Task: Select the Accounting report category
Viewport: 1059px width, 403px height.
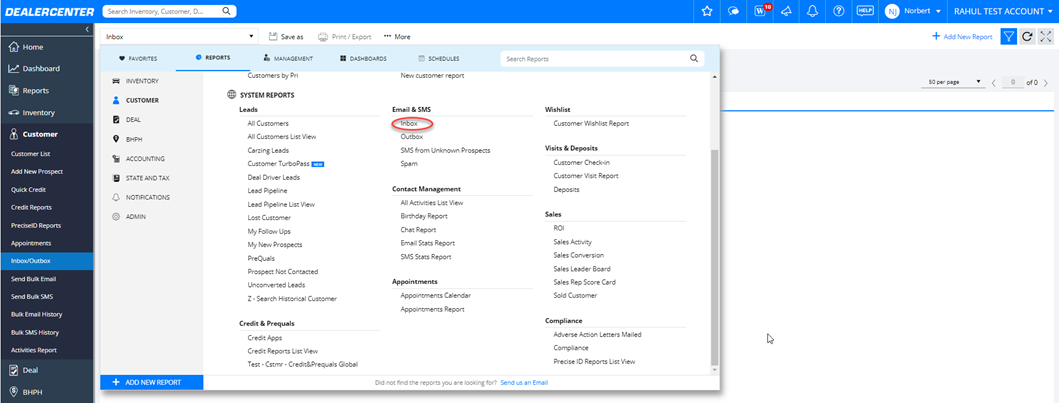Action: [x=145, y=159]
